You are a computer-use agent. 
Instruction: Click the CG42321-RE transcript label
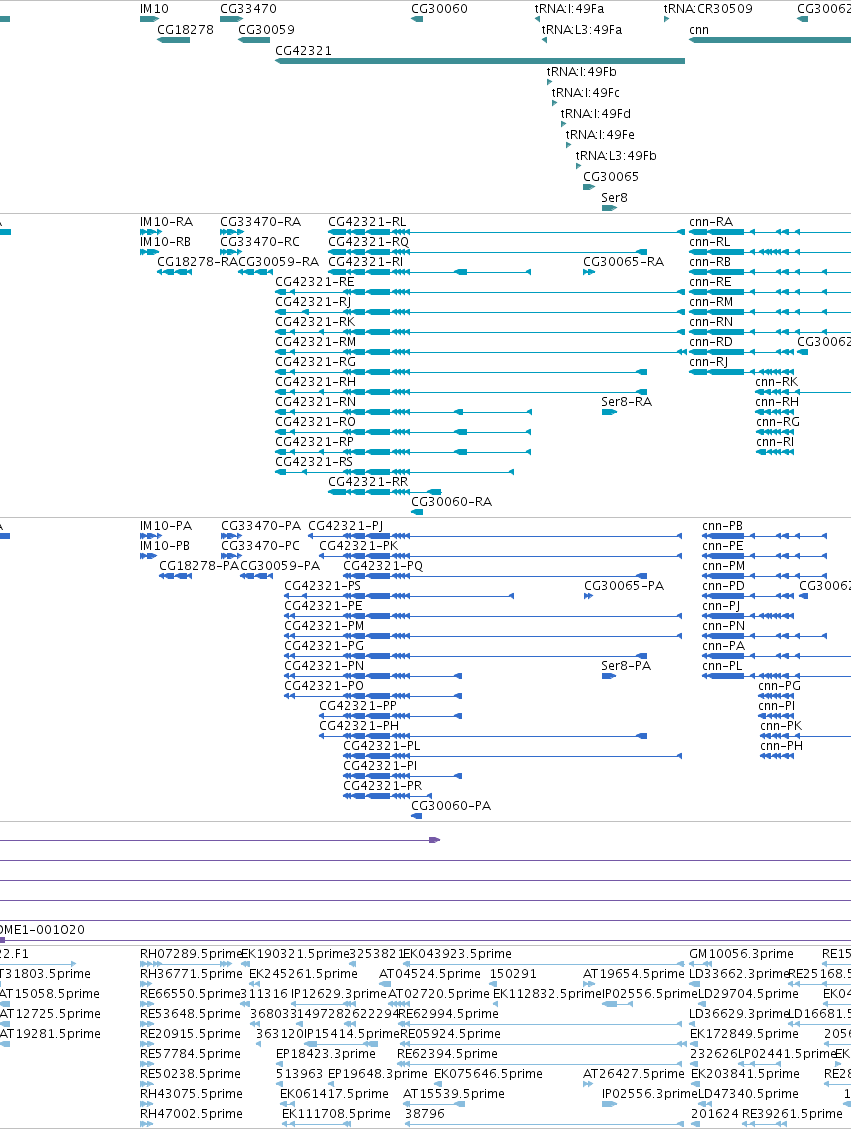pyautogui.click(x=315, y=282)
